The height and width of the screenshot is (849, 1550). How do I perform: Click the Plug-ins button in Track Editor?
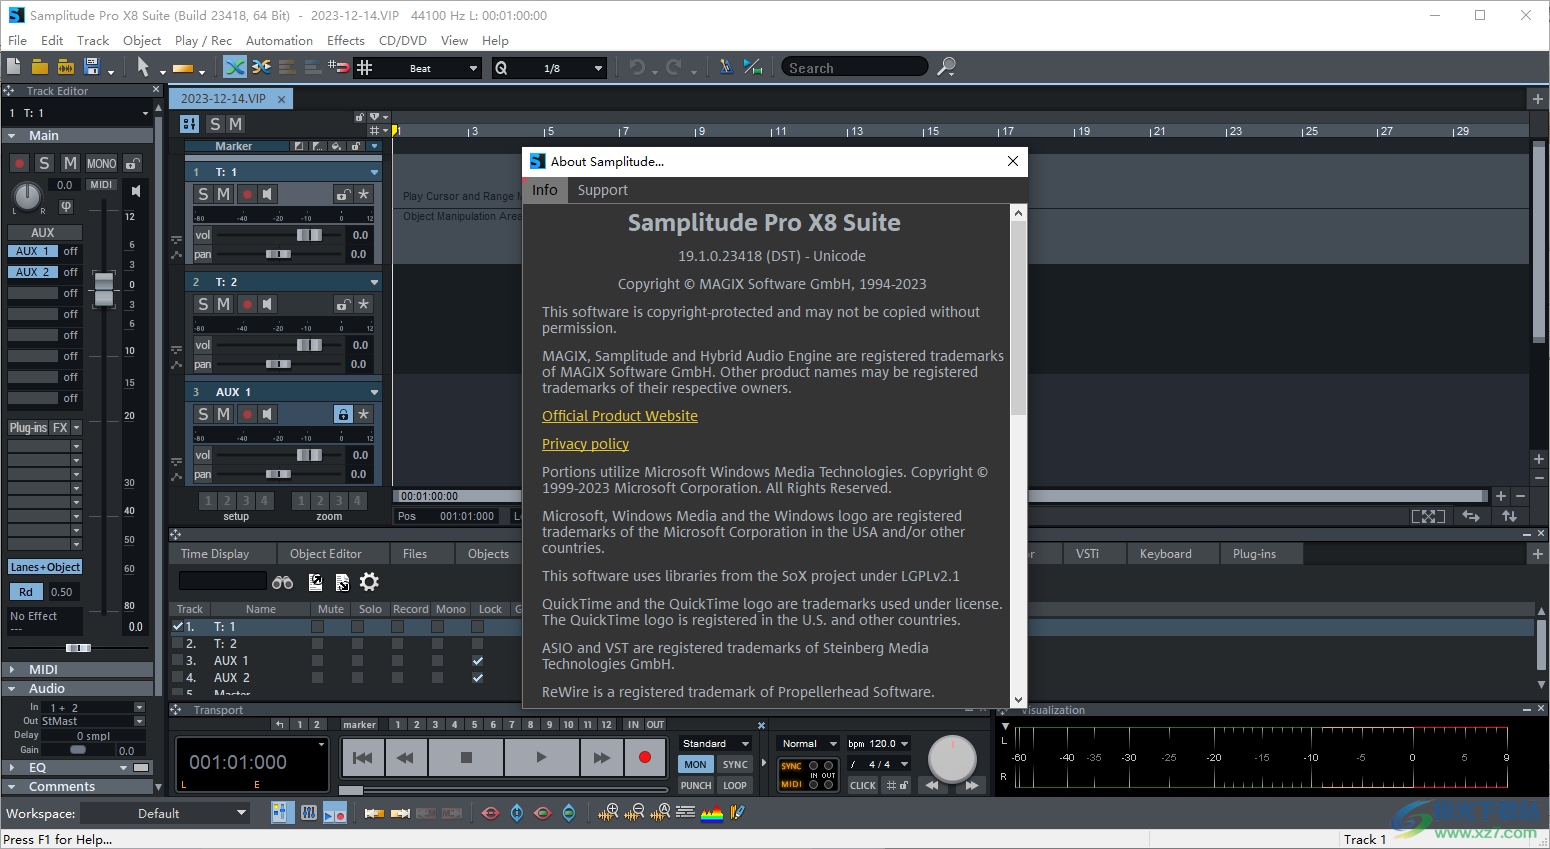click(x=29, y=427)
